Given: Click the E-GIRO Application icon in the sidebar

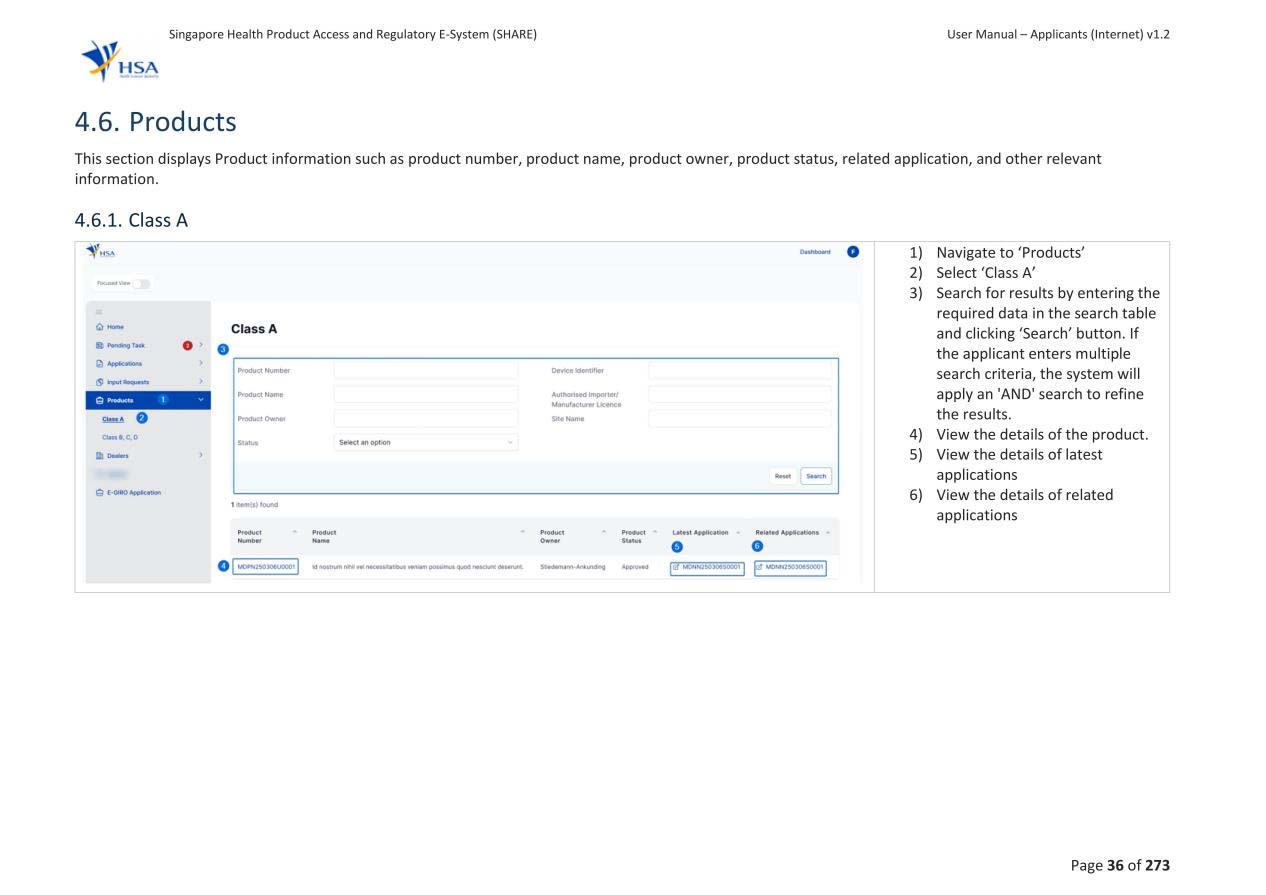Looking at the screenshot, I should click(99, 493).
